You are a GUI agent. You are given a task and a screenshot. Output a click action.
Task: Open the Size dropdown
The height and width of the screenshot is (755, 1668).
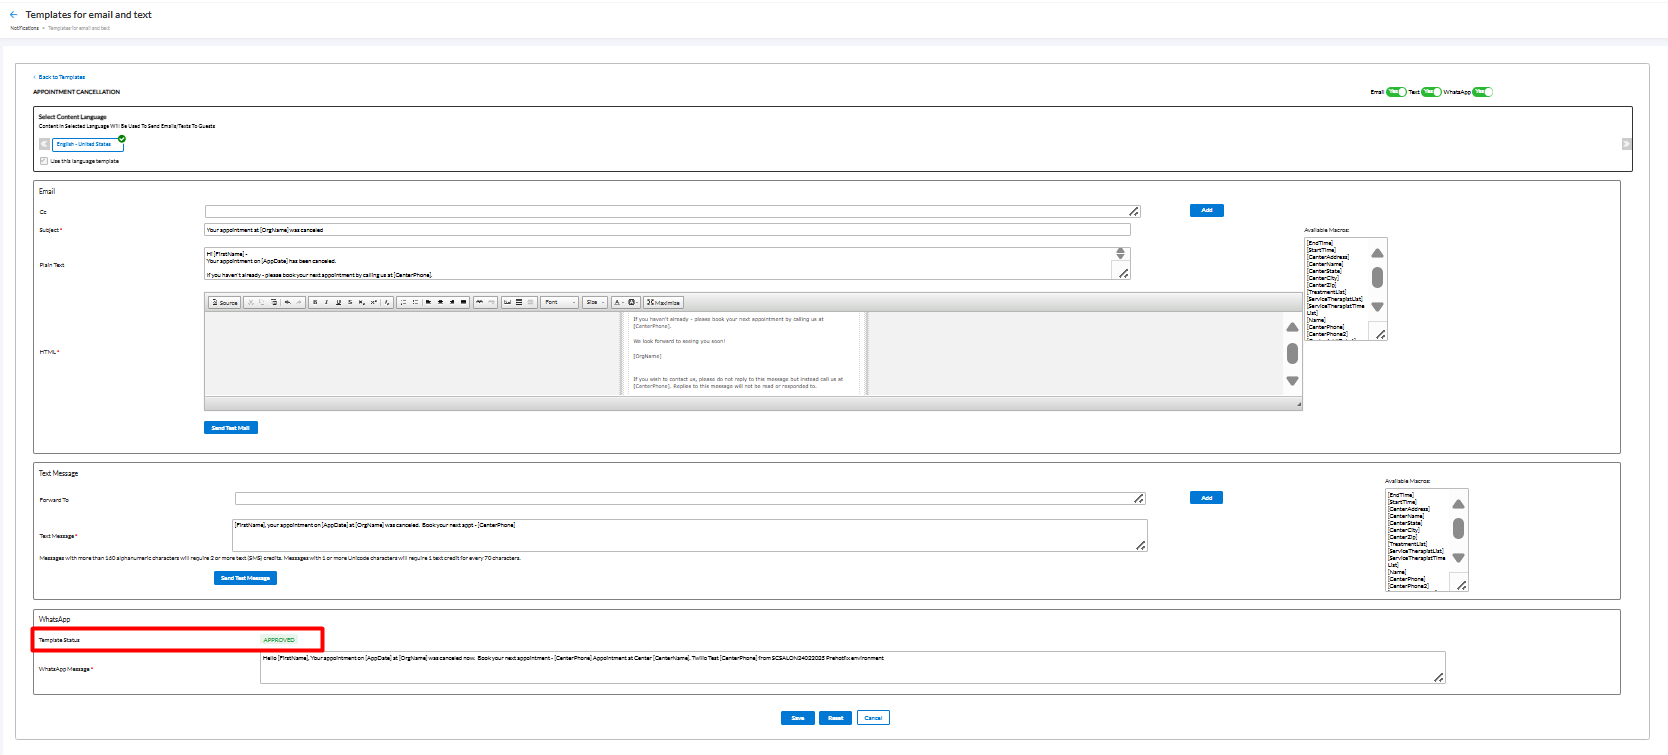[594, 302]
